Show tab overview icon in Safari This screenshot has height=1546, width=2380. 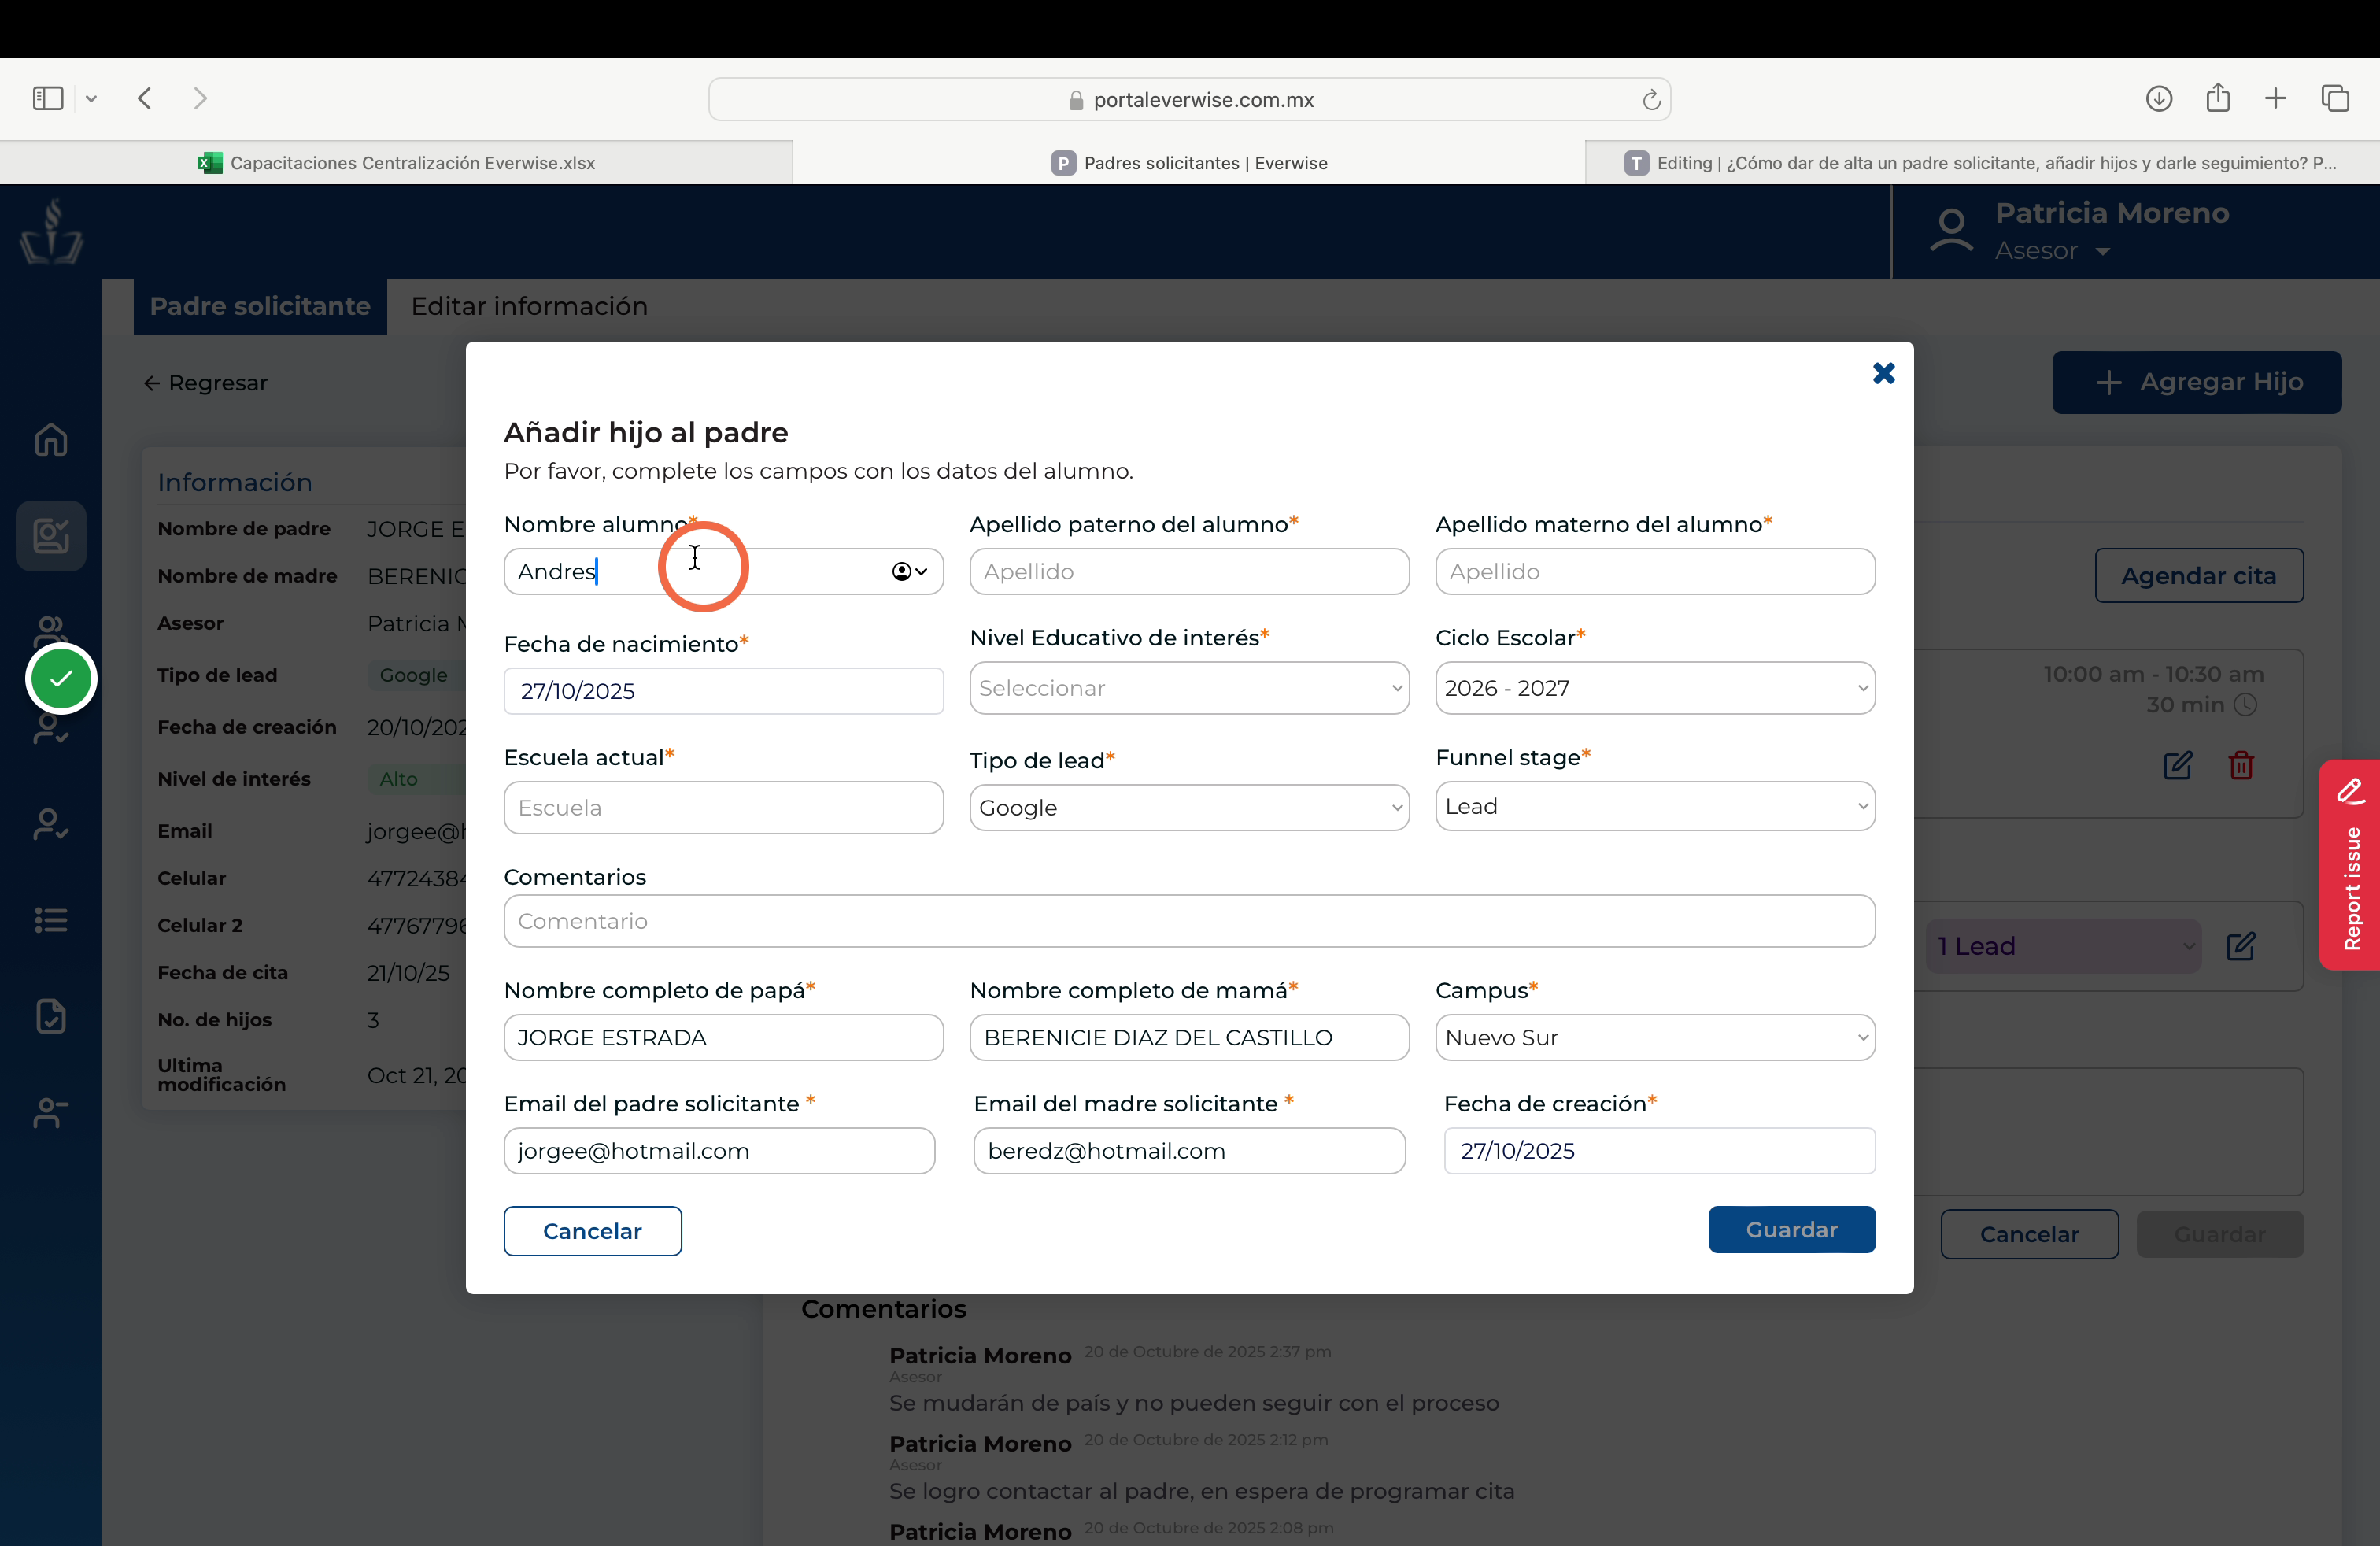(2335, 98)
